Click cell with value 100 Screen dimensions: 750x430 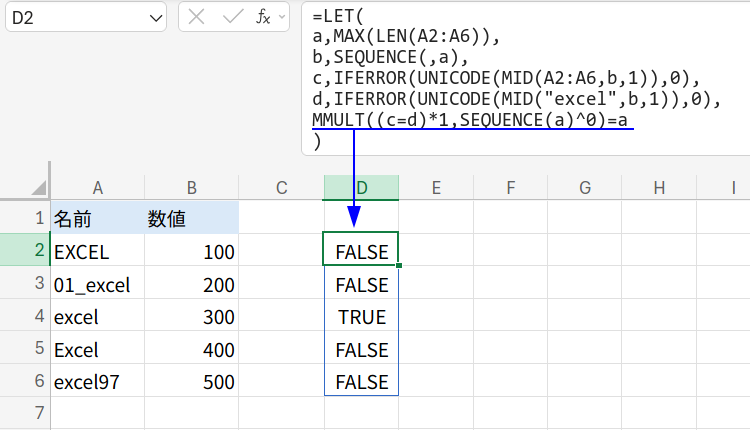click(x=191, y=250)
